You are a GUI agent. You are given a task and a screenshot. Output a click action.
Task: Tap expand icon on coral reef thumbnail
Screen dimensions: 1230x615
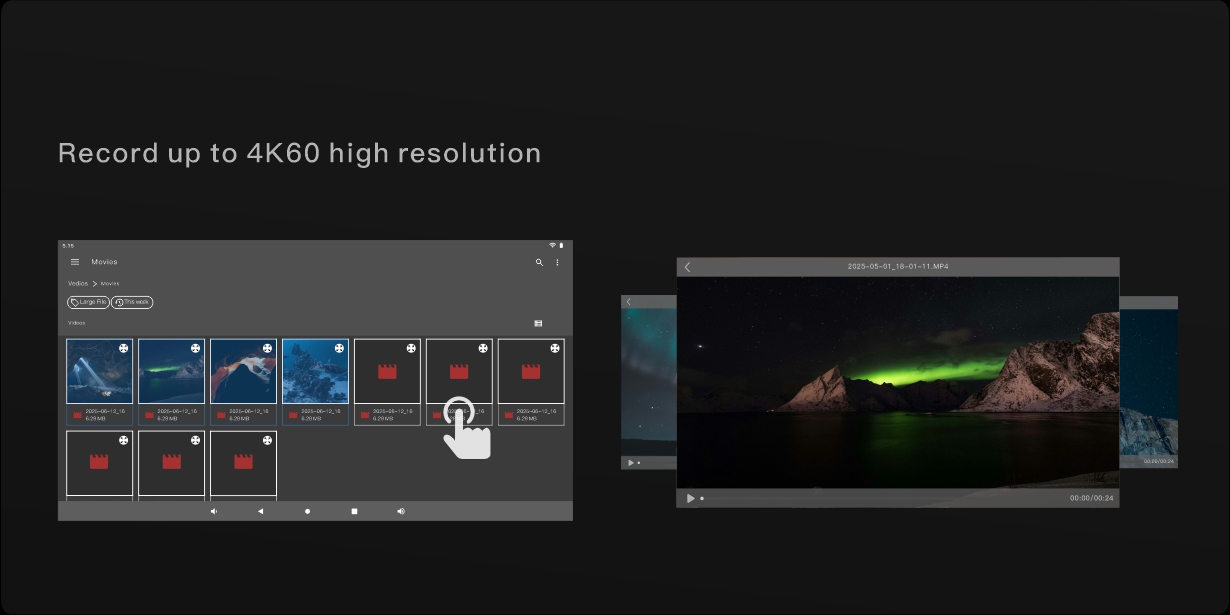point(339,348)
